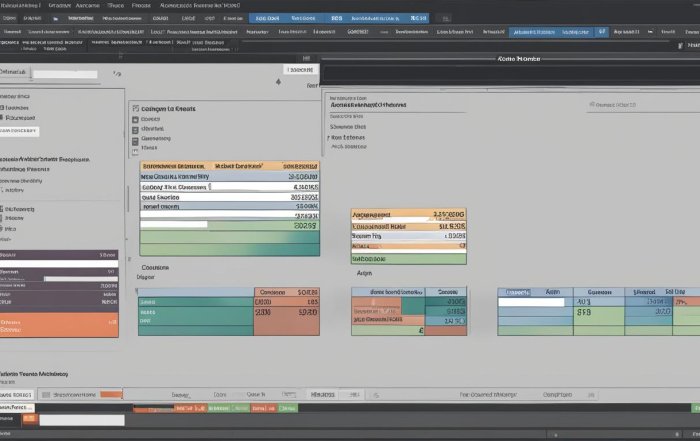Screen dimensions: 700x441
Task: Click the white highlighted button in the left sidebar
Action: tap(20, 131)
